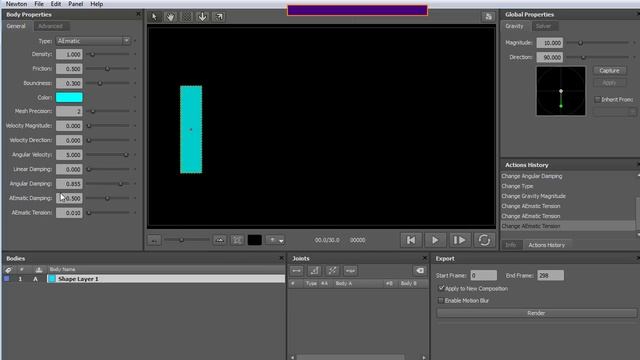
Task: Select the downward arrow velocity tool
Action: pos(202,17)
